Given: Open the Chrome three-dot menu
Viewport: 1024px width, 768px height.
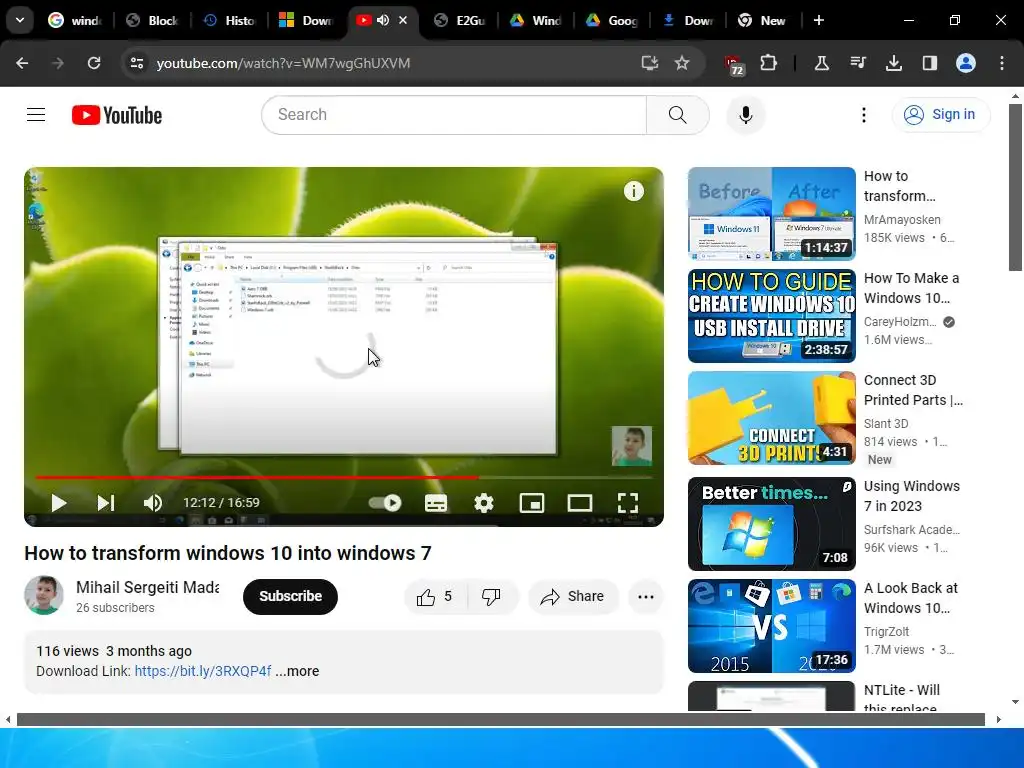Looking at the screenshot, I should pyautogui.click(x=1002, y=63).
